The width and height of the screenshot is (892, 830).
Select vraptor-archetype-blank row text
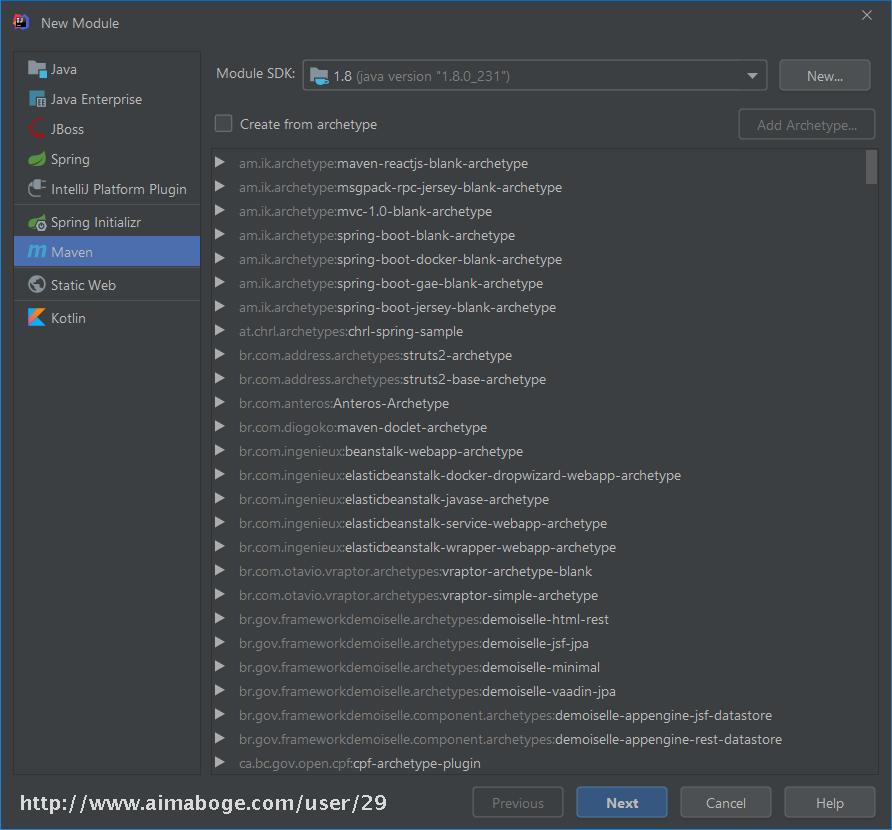point(415,571)
